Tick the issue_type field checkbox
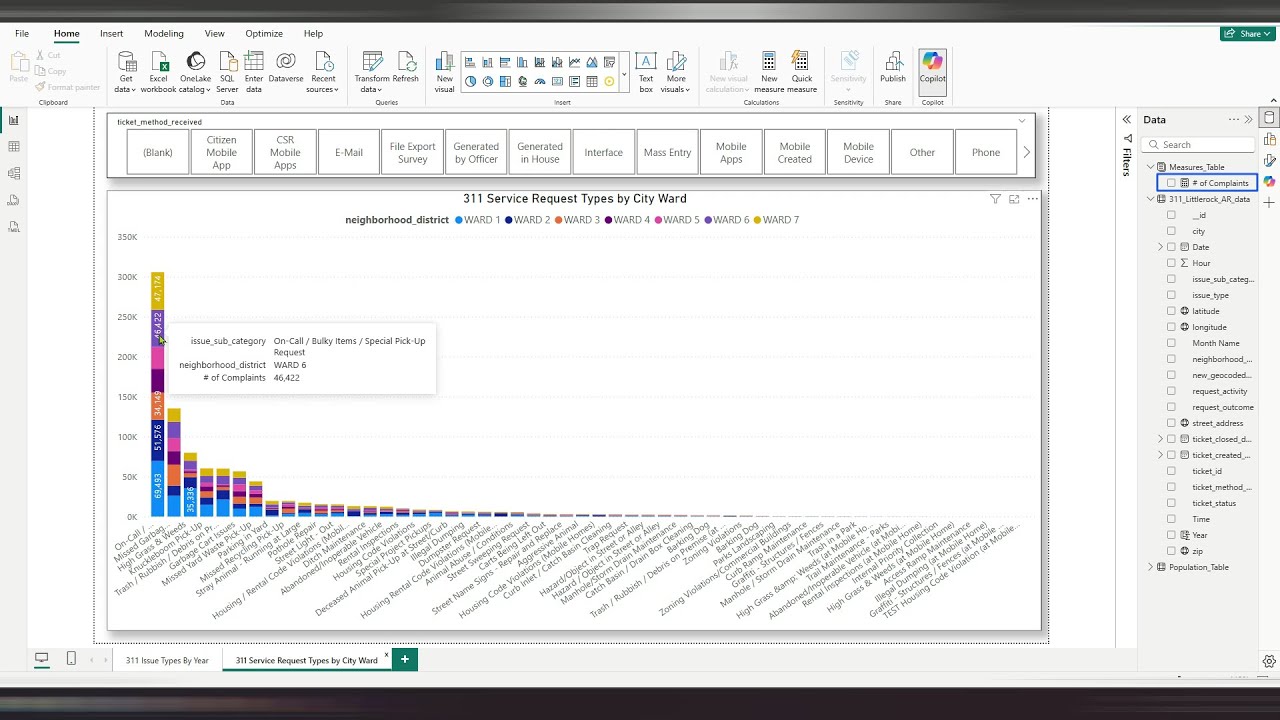This screenshot has width=1280, height=720. click(1171, 295)
